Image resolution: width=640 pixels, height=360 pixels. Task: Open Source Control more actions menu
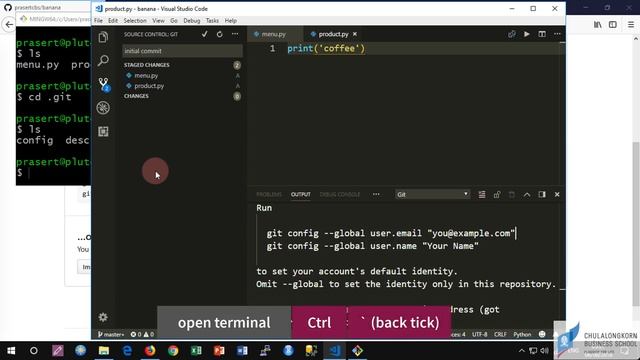point(235,34)
